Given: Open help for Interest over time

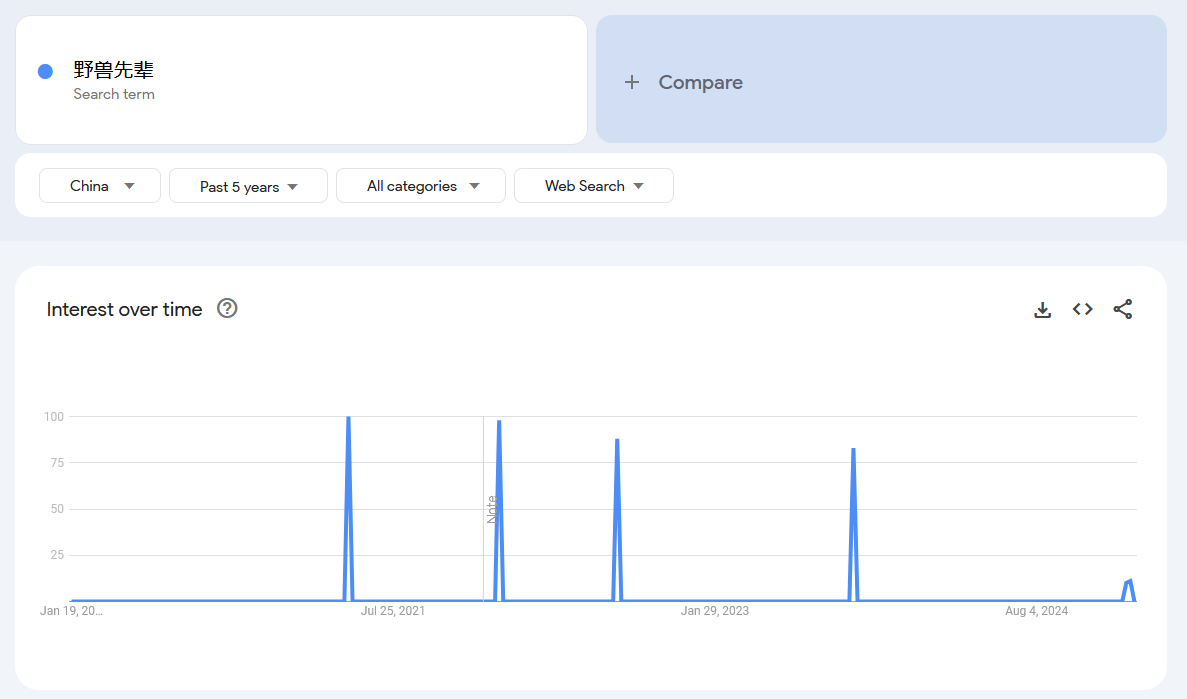Looking at the screenshot, I should pos(227,309).
